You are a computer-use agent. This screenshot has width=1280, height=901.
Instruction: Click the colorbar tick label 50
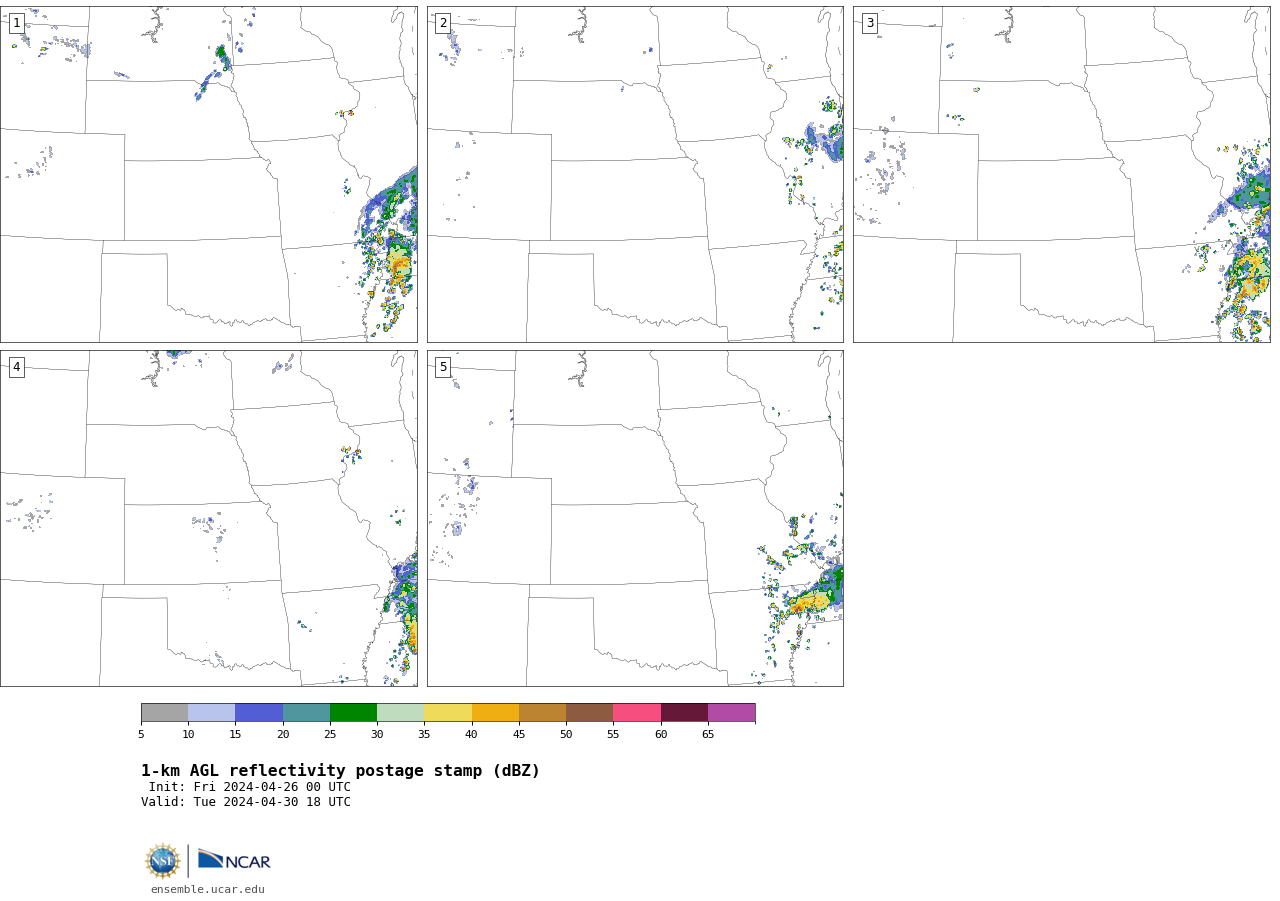pos(566,735)
